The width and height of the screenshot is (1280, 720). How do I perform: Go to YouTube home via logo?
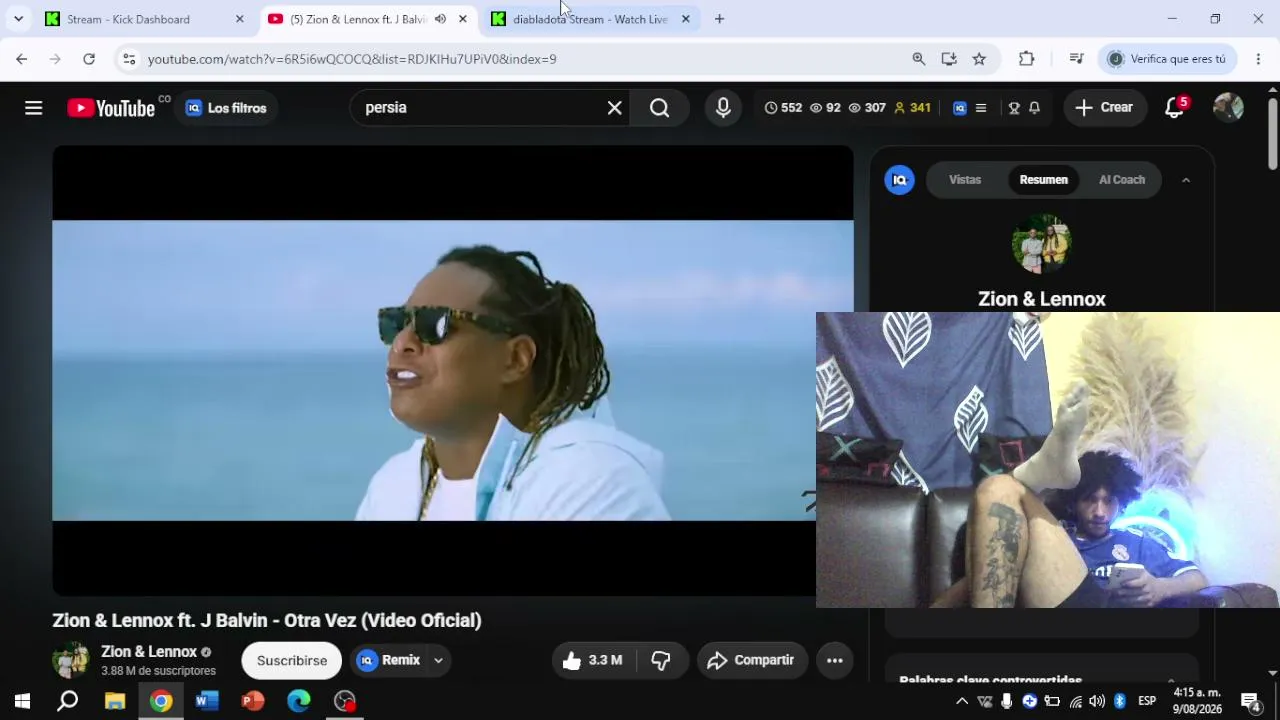pos(111,108)
